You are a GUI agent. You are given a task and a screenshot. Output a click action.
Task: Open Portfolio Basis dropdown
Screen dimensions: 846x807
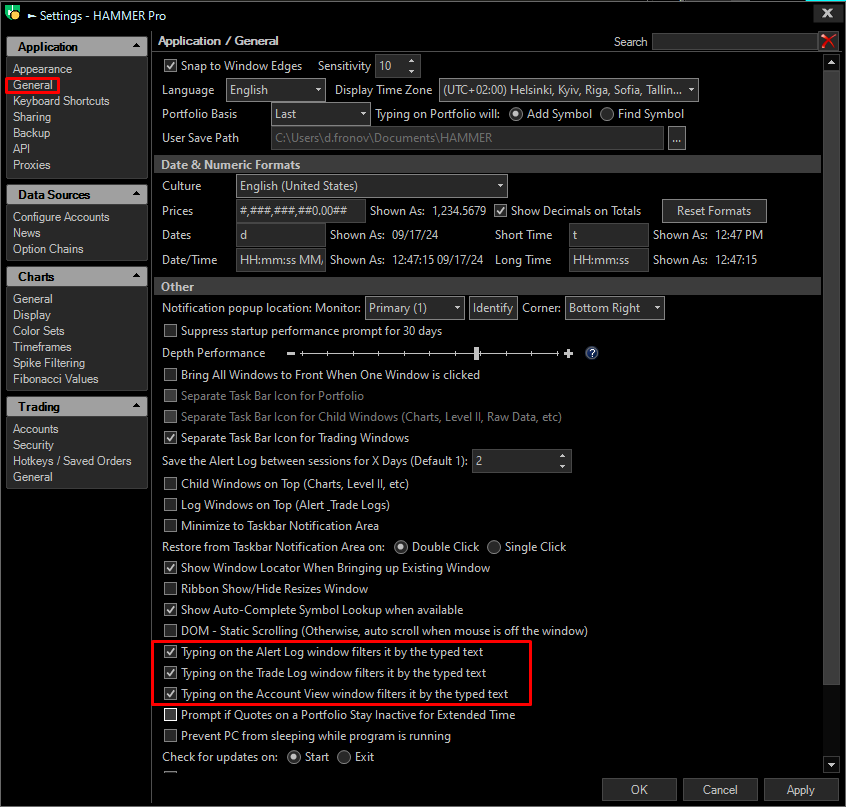coord(320,114)
